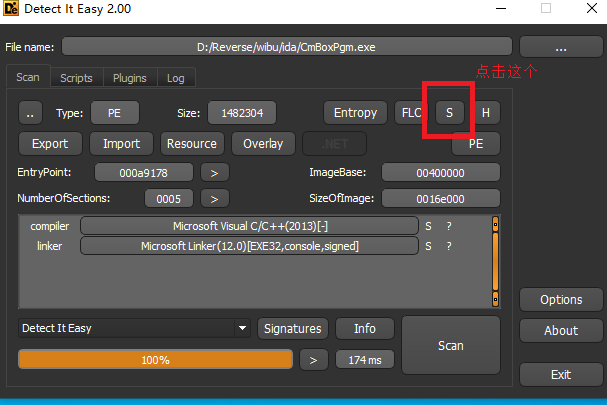Open the Log tab
Viewport: 607px width, 405px height.
pyautogui.click(x=176, y=78)
